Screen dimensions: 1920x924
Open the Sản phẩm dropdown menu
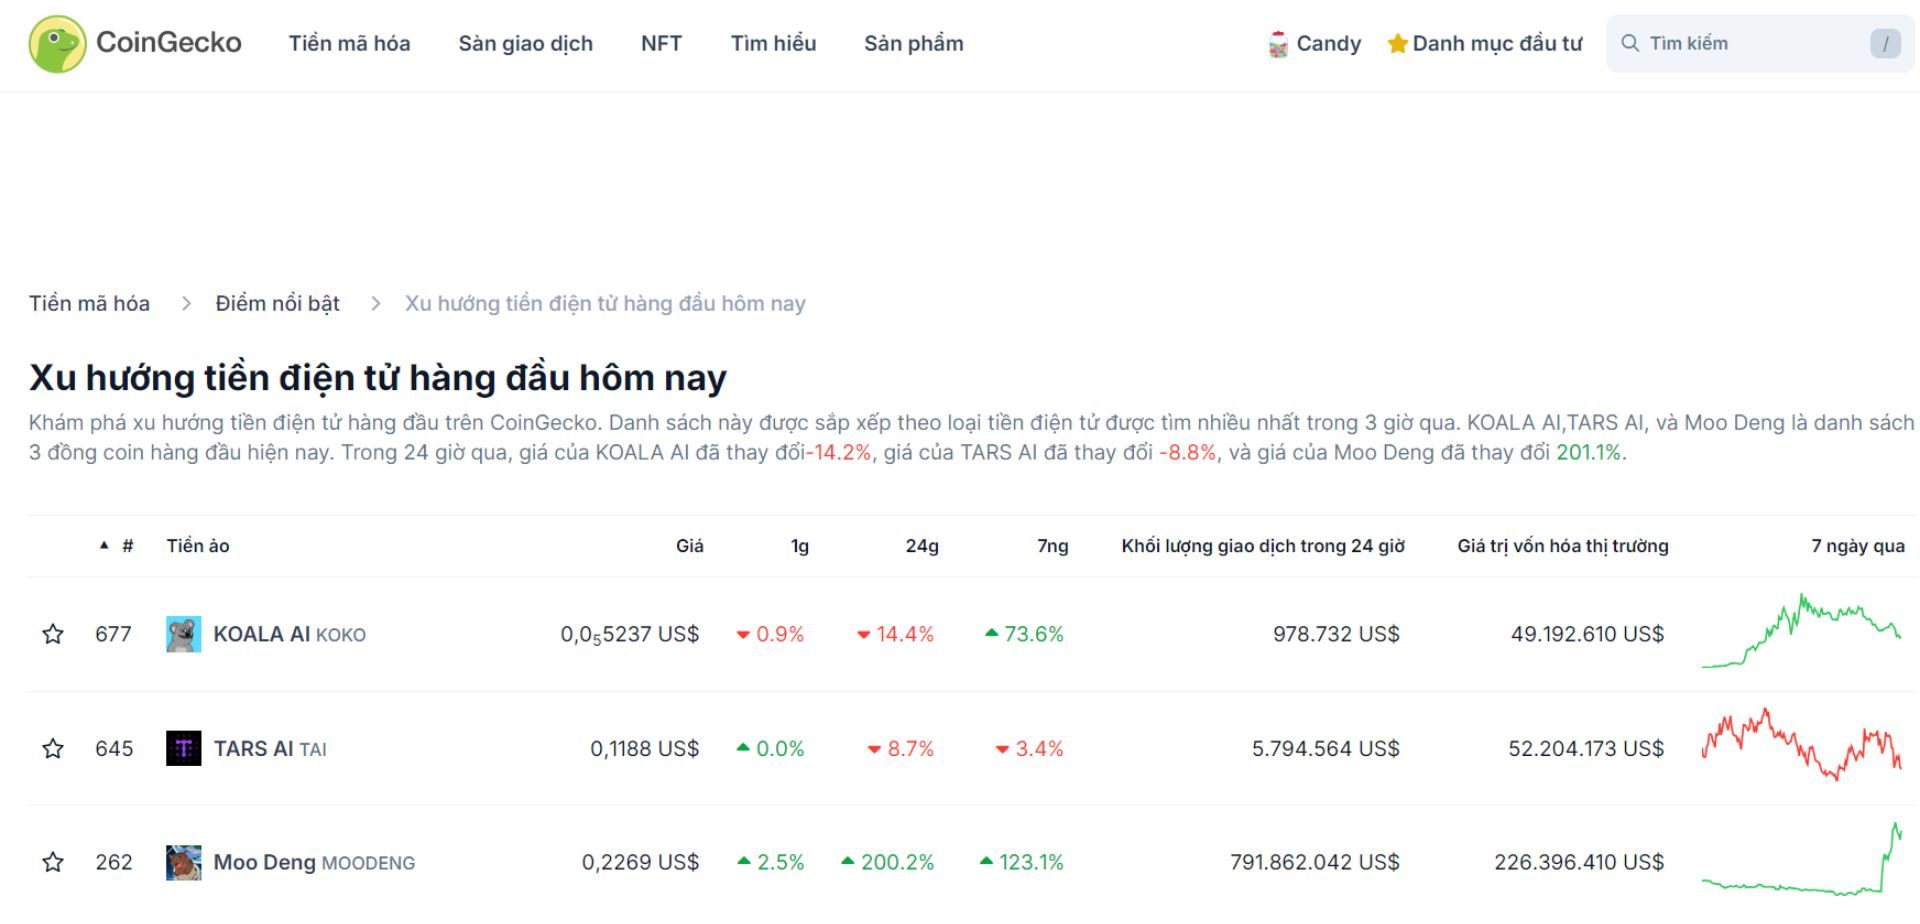tap(915, 43)
